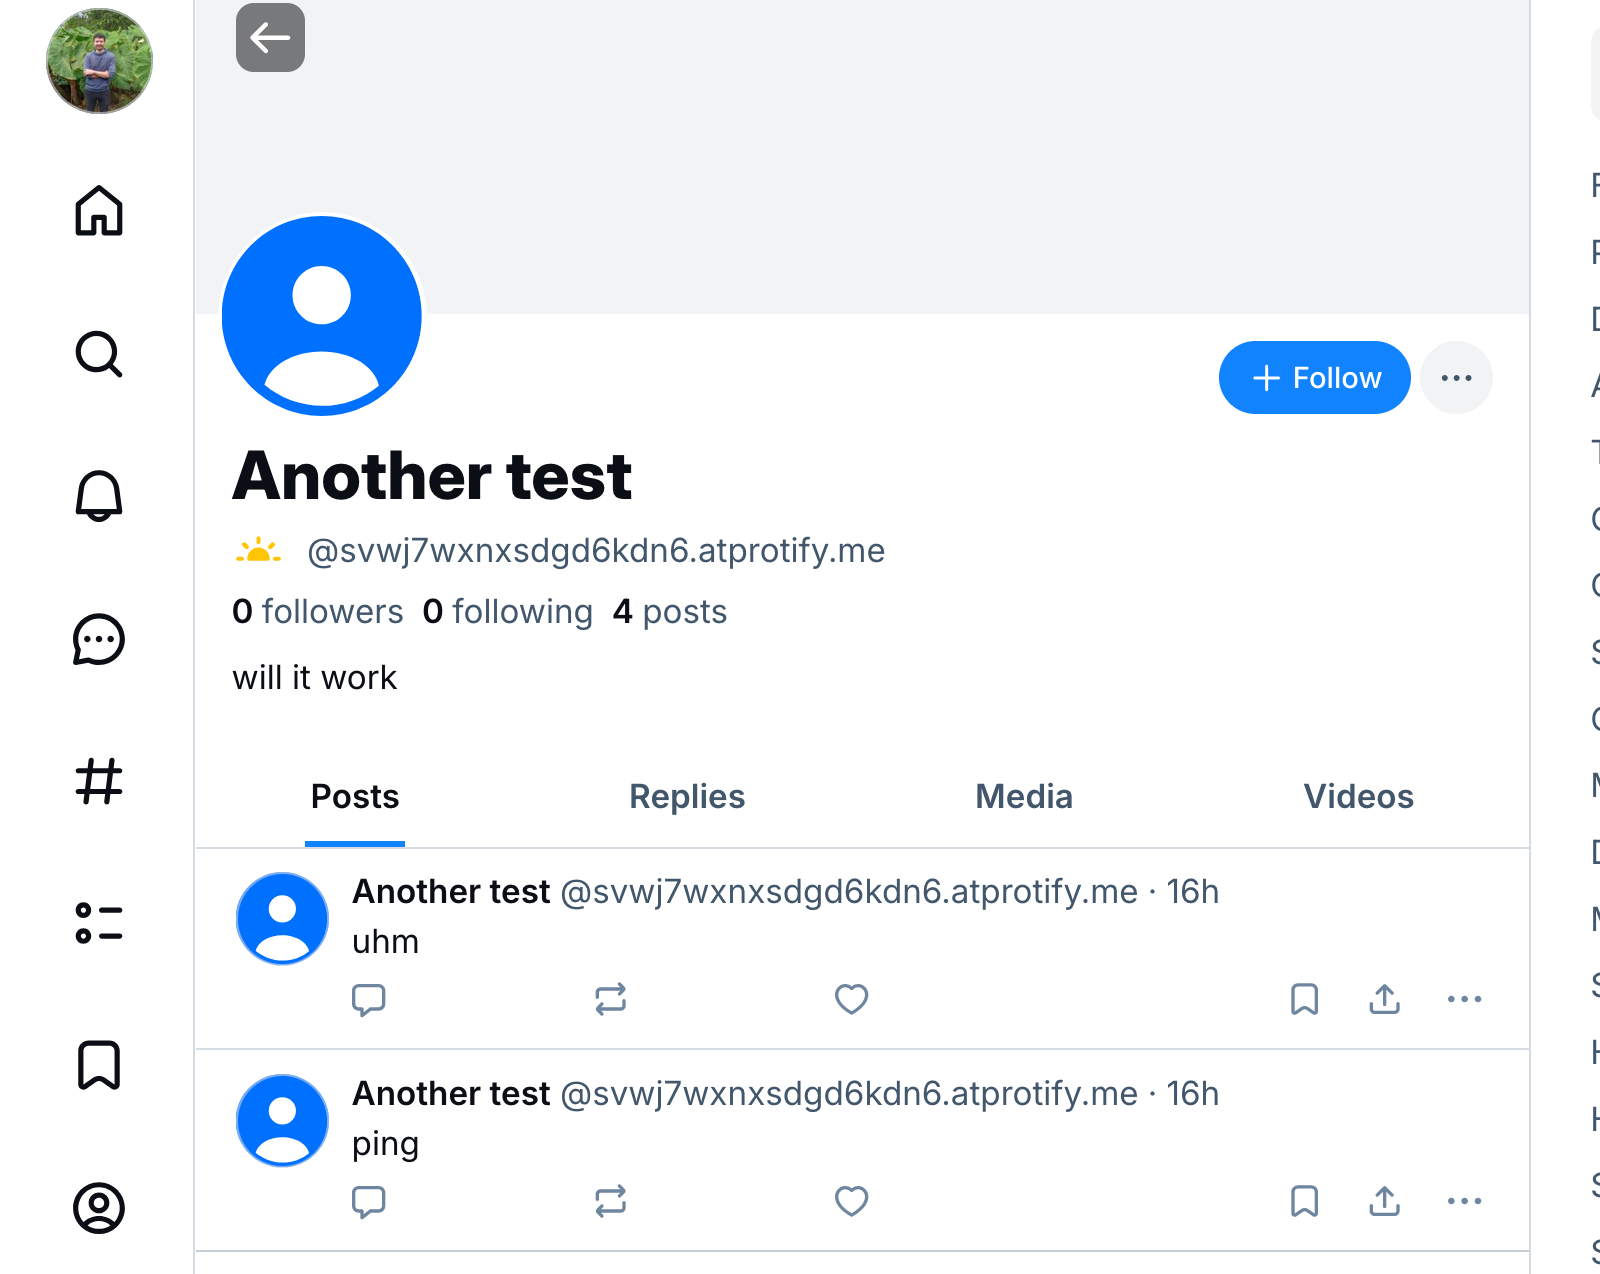Open Lists icon in sidebar
Viewport: 1600px width, 1274px height.
tap(99, 923)
